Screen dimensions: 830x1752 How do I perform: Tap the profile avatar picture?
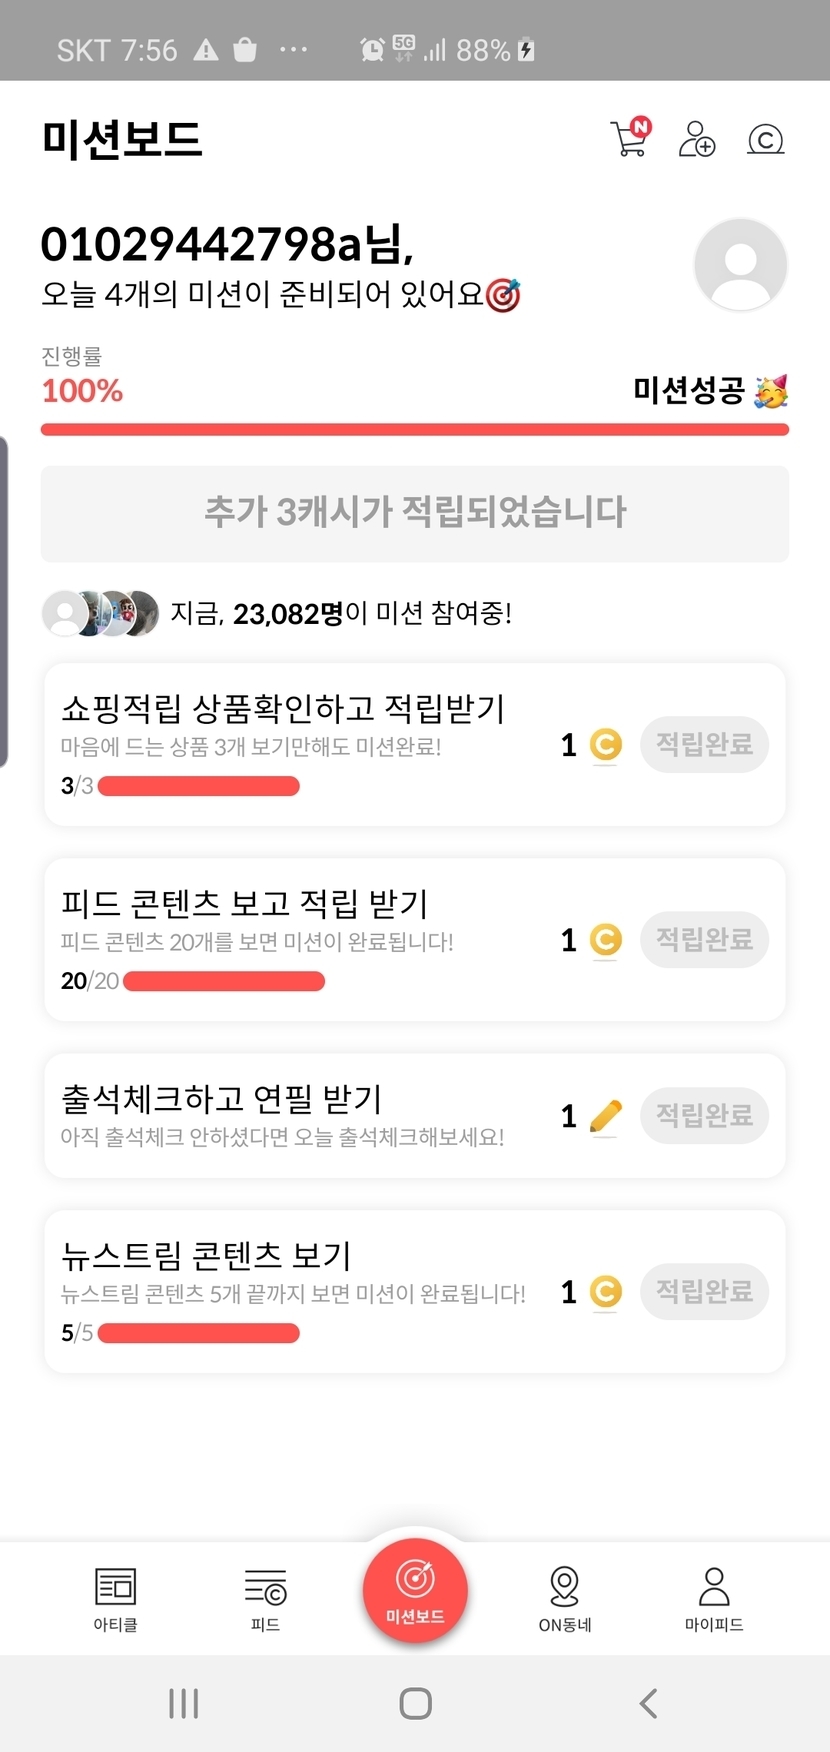pos(740,265)
